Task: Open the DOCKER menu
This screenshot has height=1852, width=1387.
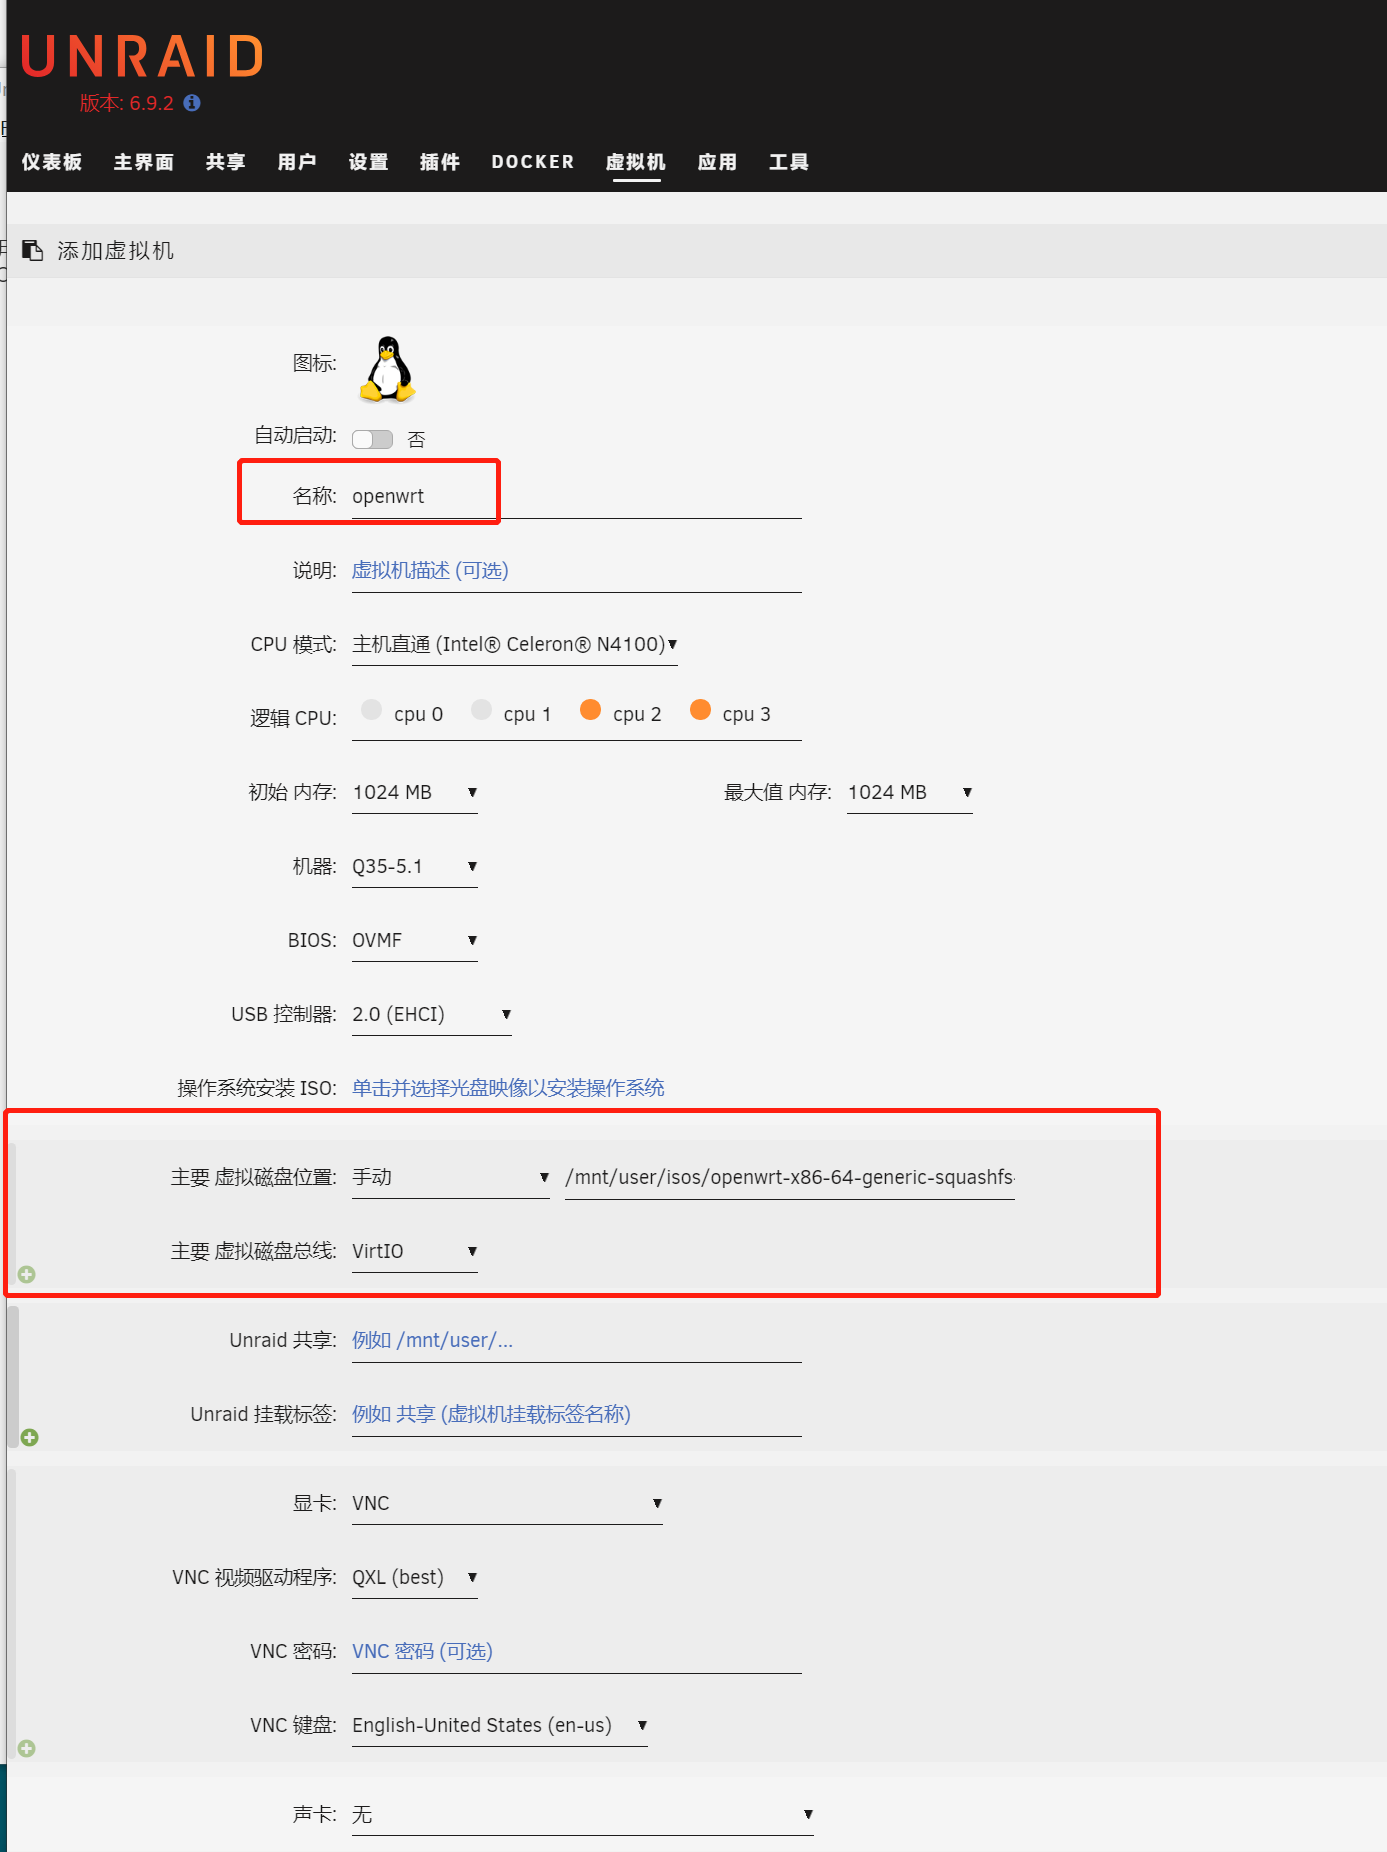Action: point(533,162)
